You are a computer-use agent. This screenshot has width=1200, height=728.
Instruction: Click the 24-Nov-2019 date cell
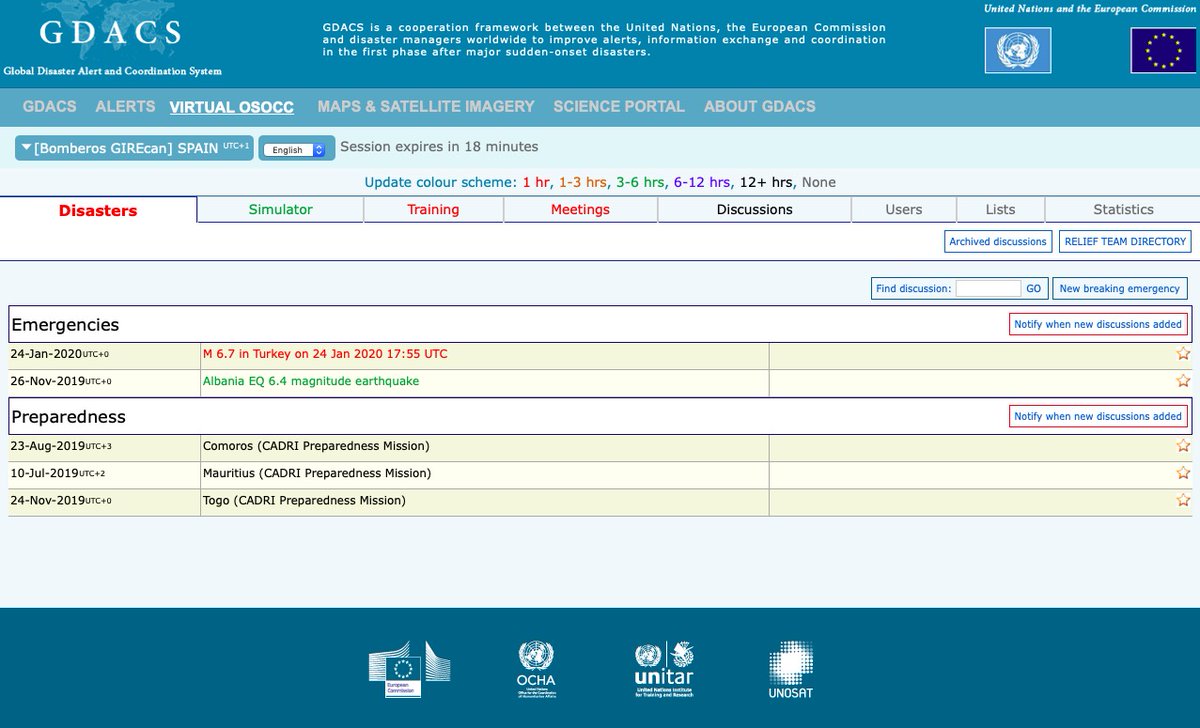coord(104,500)
